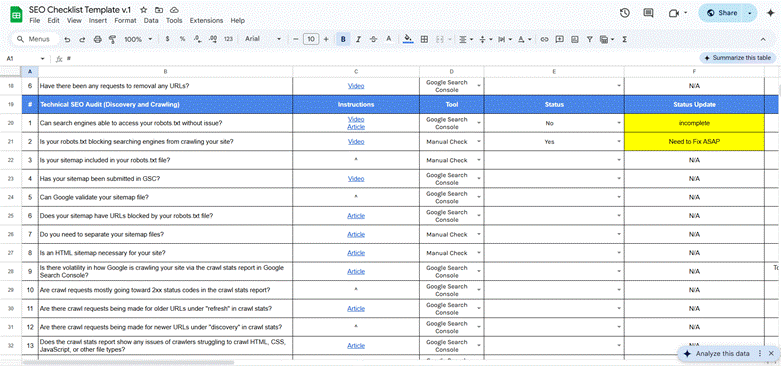Click Analyze this data button
Screen dimensions: 781x366
pyautogui.click(x=717, y=354)
